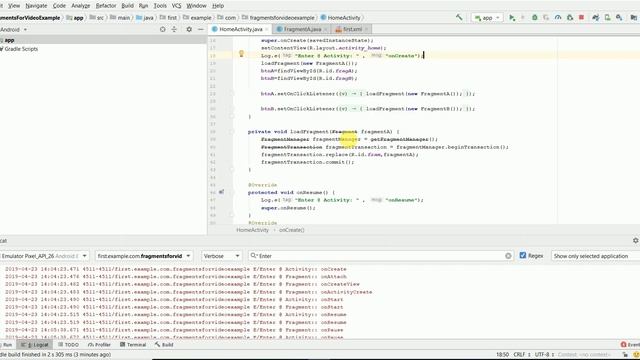Open AVD Manager icon

pyautogui.click(x=607, y=18)
